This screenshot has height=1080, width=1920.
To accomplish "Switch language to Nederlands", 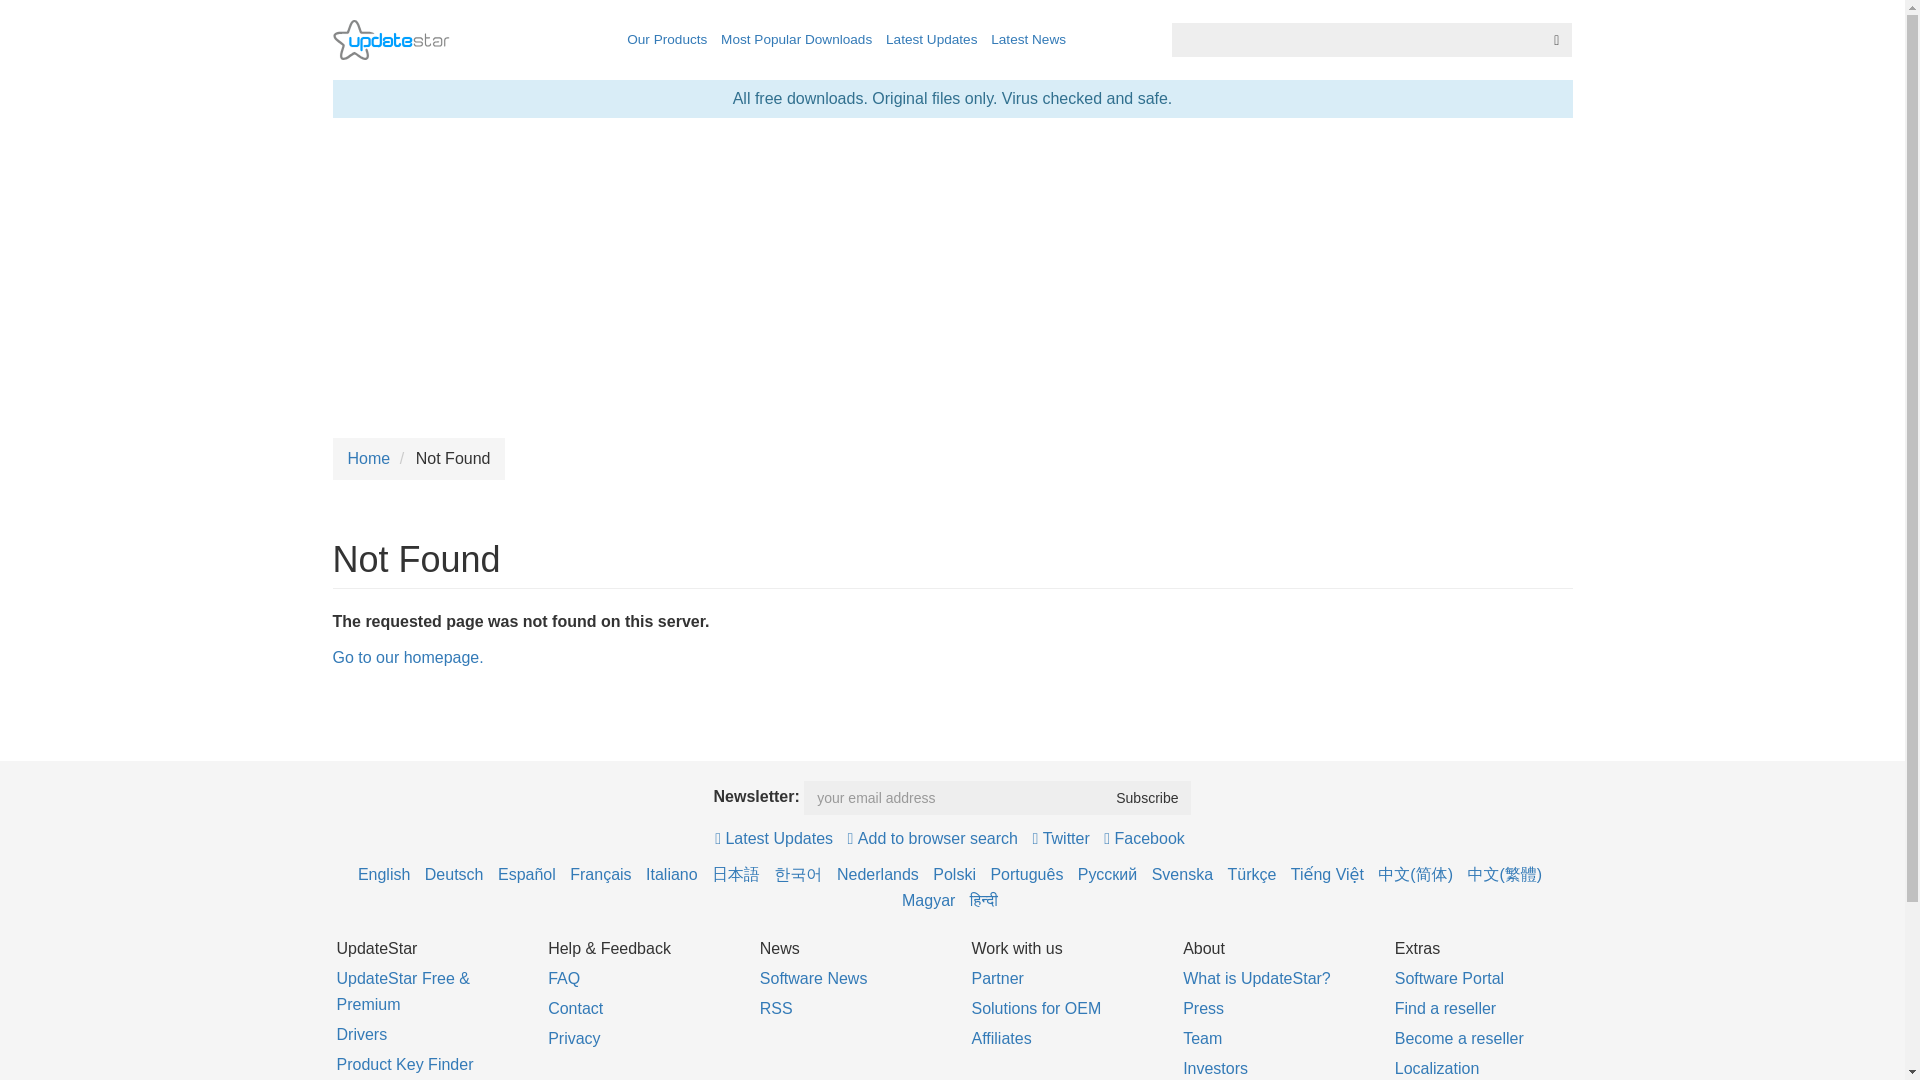I will click(x=878, y=875).
